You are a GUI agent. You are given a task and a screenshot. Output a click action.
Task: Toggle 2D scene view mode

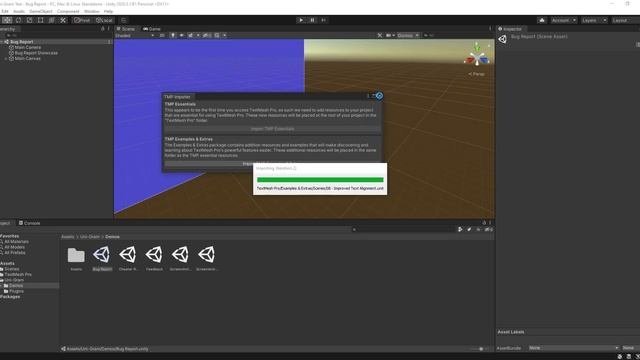pos(162,36)
